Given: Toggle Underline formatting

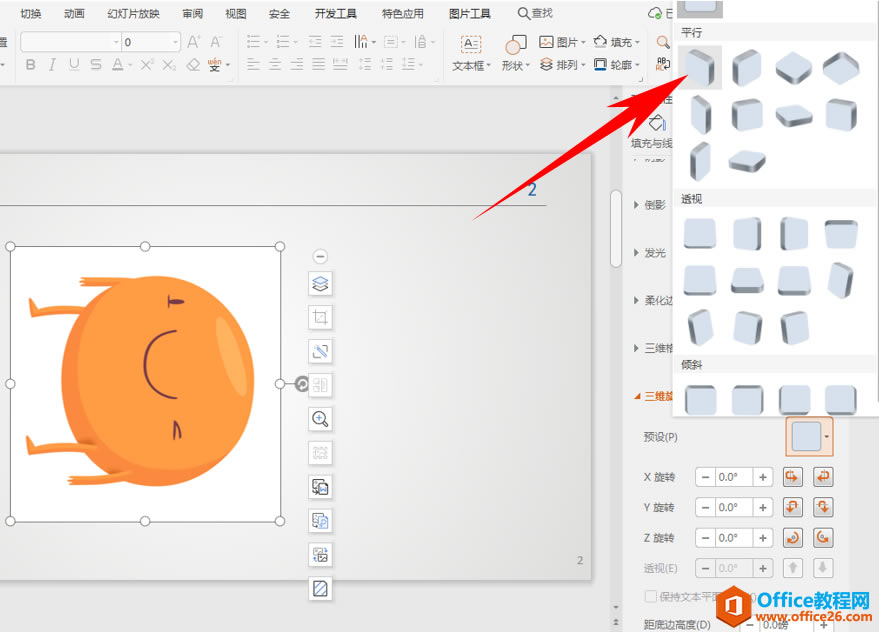Looking at the screenshot, I should [75, 64].
